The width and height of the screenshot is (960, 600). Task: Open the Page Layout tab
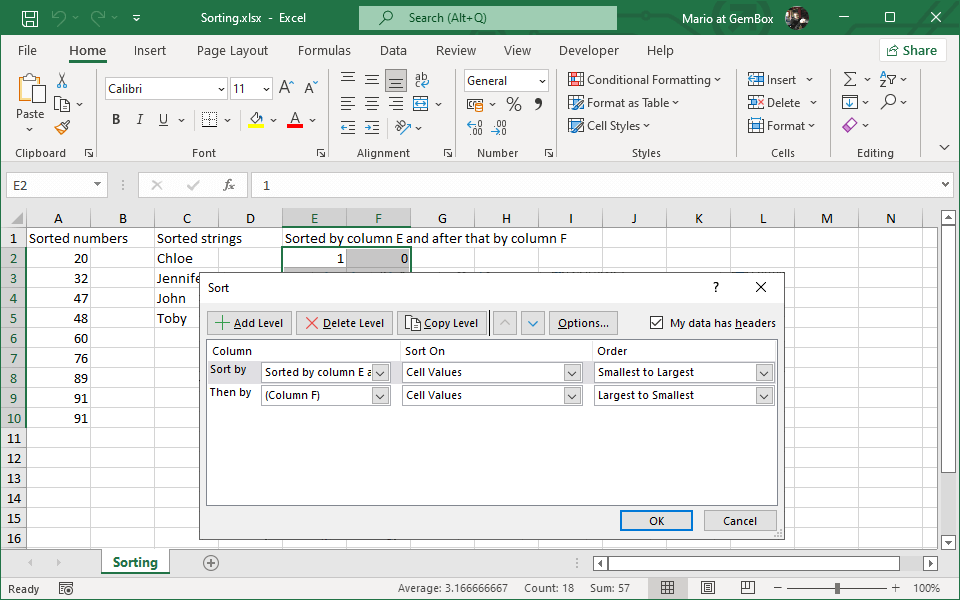coord(232,50)
